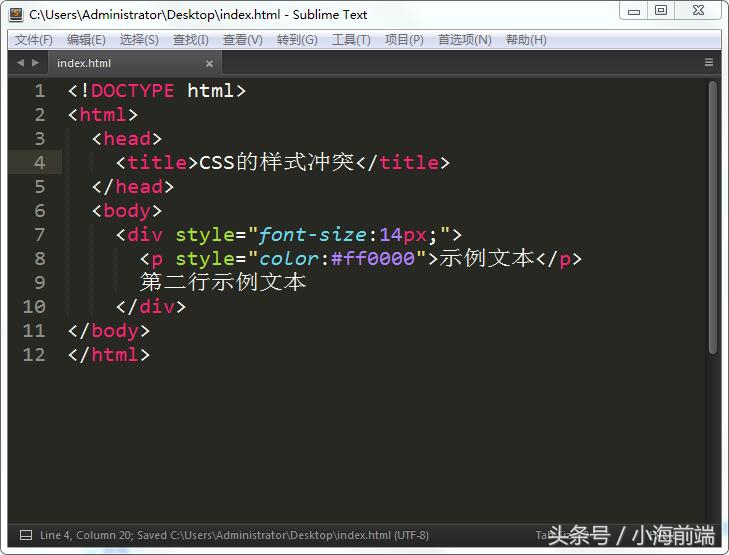Open the 文件(F) menu
729x555 pixels.
click(x=34, y=40)
